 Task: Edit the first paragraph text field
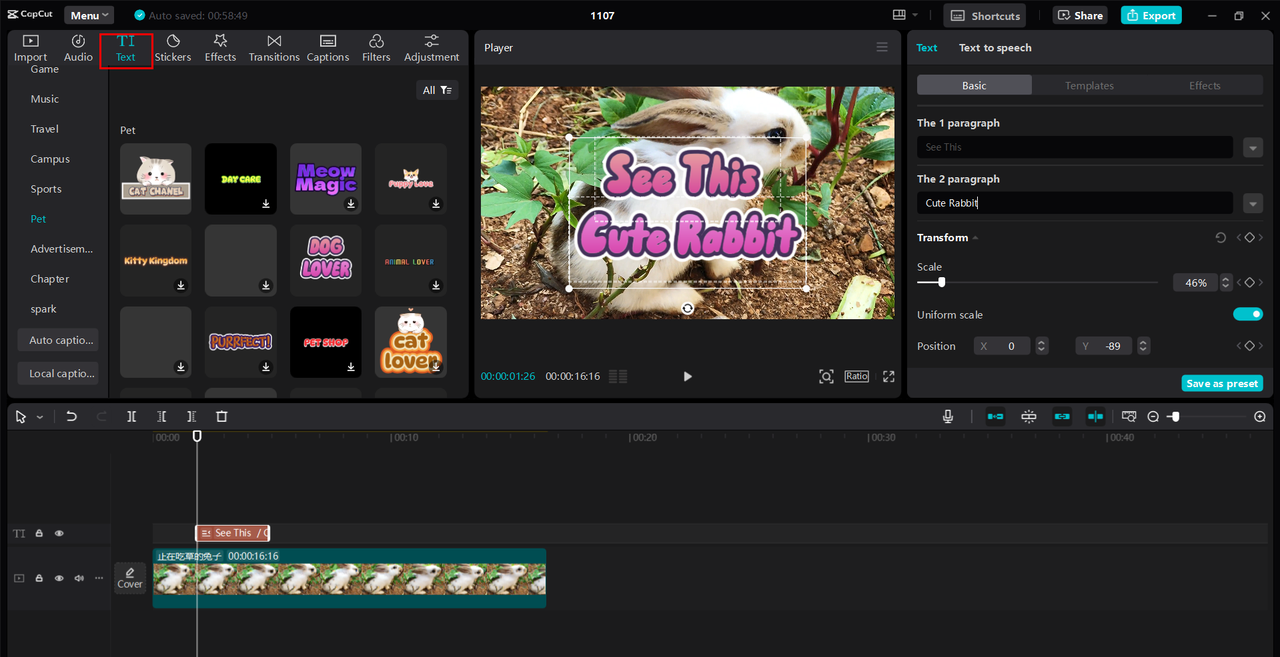(x=1077, y=147)
